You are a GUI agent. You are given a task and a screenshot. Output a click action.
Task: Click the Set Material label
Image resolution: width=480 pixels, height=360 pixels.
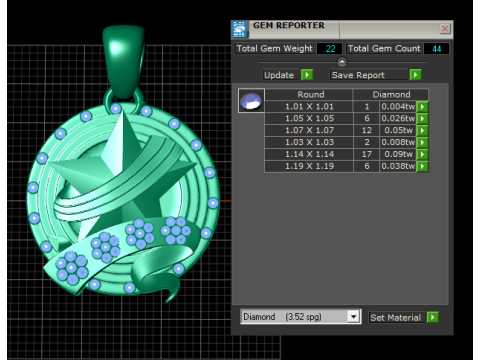click(396, 318)
